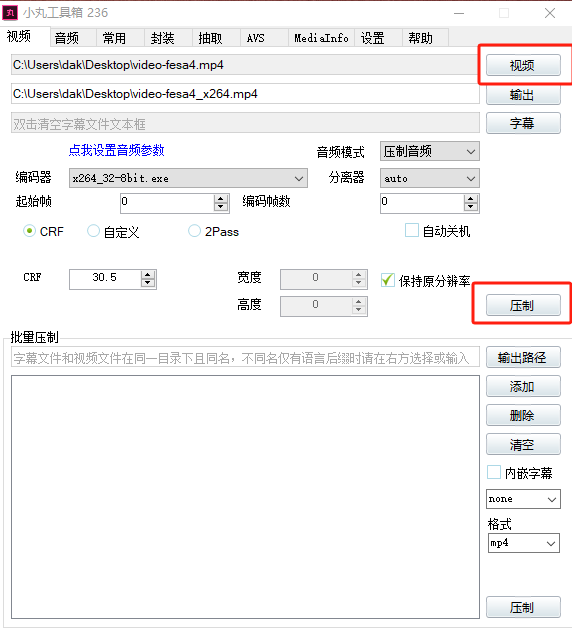The height and width of the screenshot is (629, 572).
Task: Decrease 起始帧 with down arrow
Action: click(x=221, y=207)
